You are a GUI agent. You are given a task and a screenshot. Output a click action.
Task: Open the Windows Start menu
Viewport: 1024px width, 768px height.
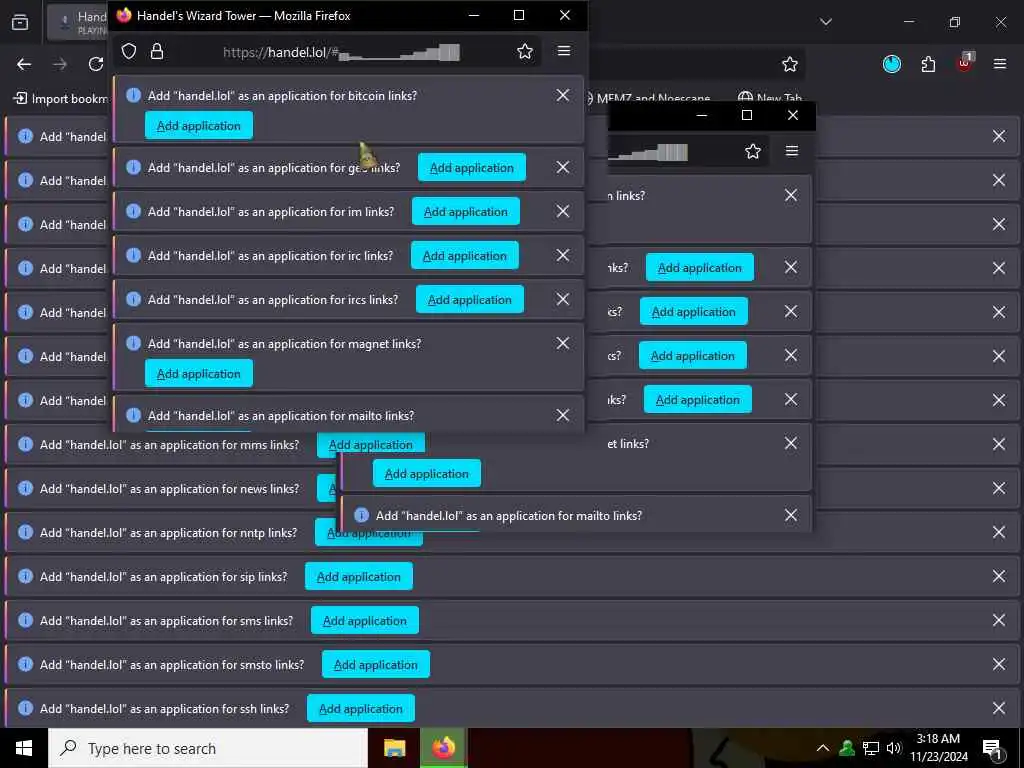[x=24, y=748]
